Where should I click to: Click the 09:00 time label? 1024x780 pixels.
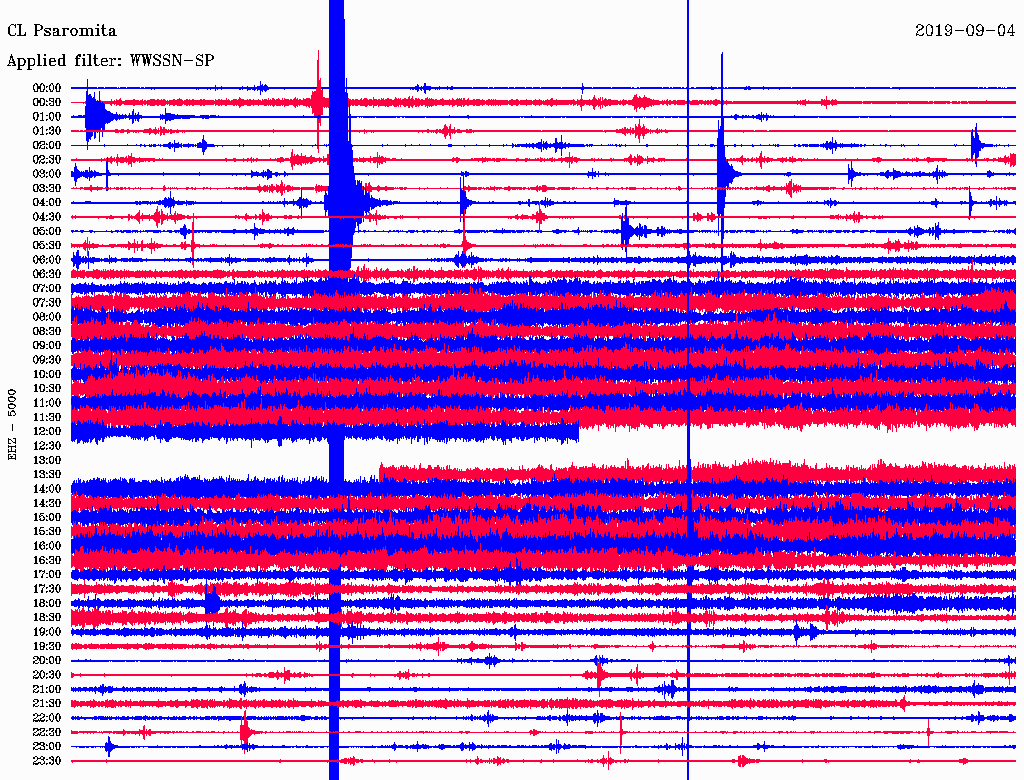coord(47,346)
